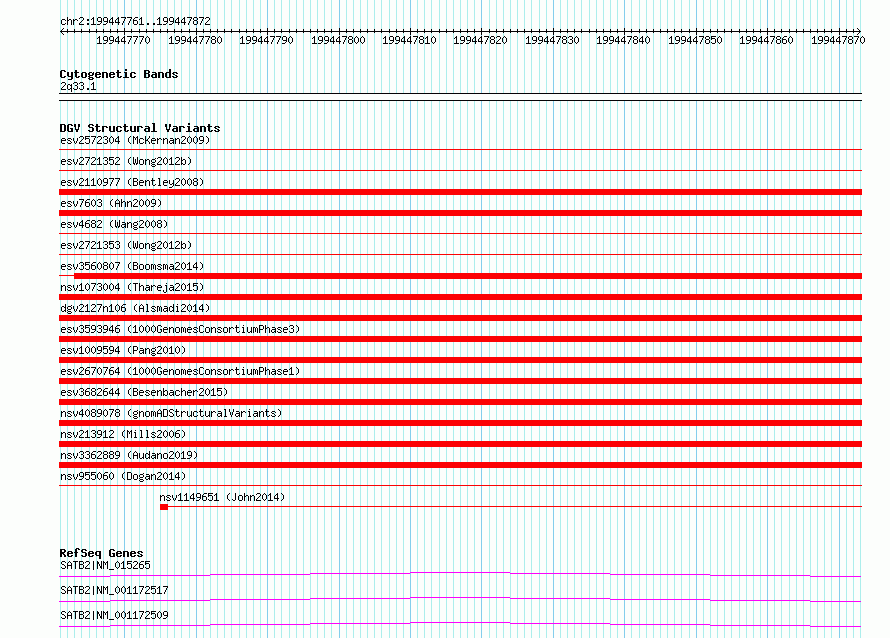Open transcript SATB2|NM_001172517
Image resolution: width=890 pixels, height=638 pixels.
point(114,590)
